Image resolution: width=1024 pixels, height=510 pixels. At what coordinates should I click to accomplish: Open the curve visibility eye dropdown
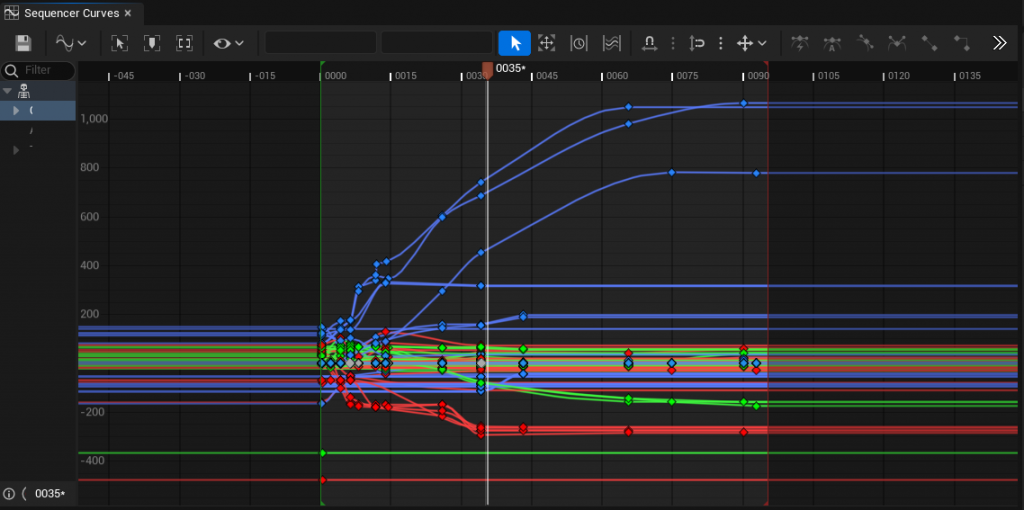(229, 43)
